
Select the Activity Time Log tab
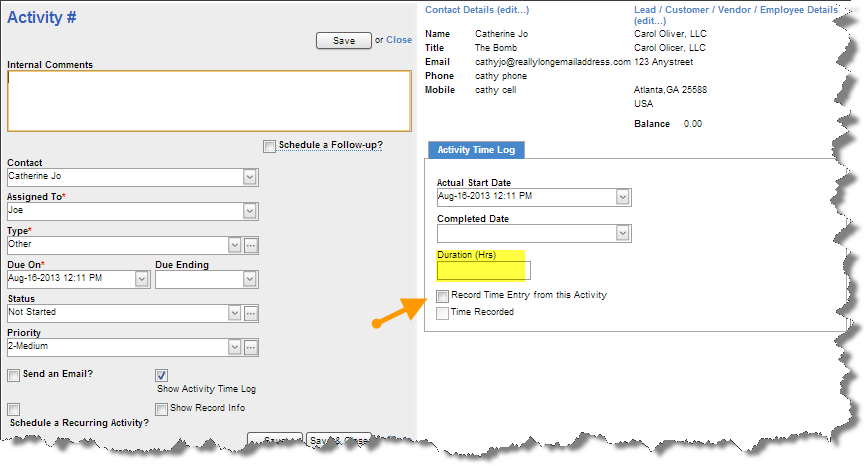click(476, 150)
